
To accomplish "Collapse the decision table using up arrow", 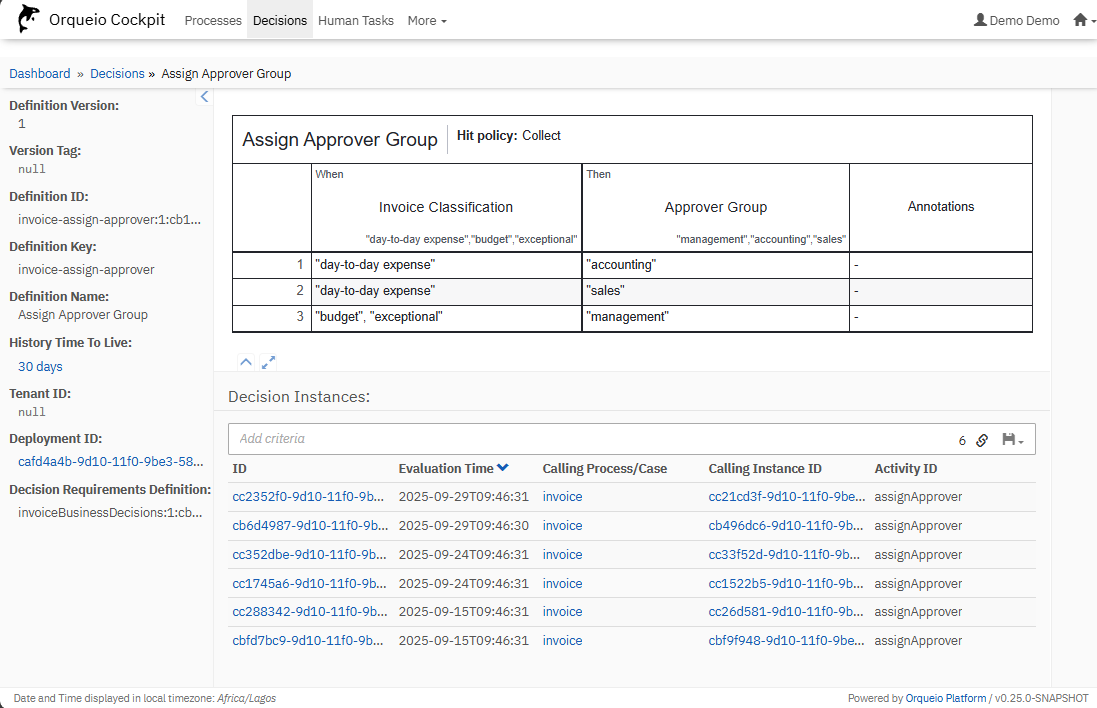I will click(246, 362).
